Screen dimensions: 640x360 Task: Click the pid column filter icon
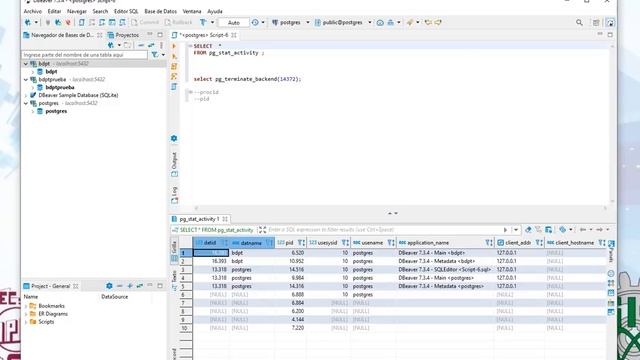click(x=301, y=243)
